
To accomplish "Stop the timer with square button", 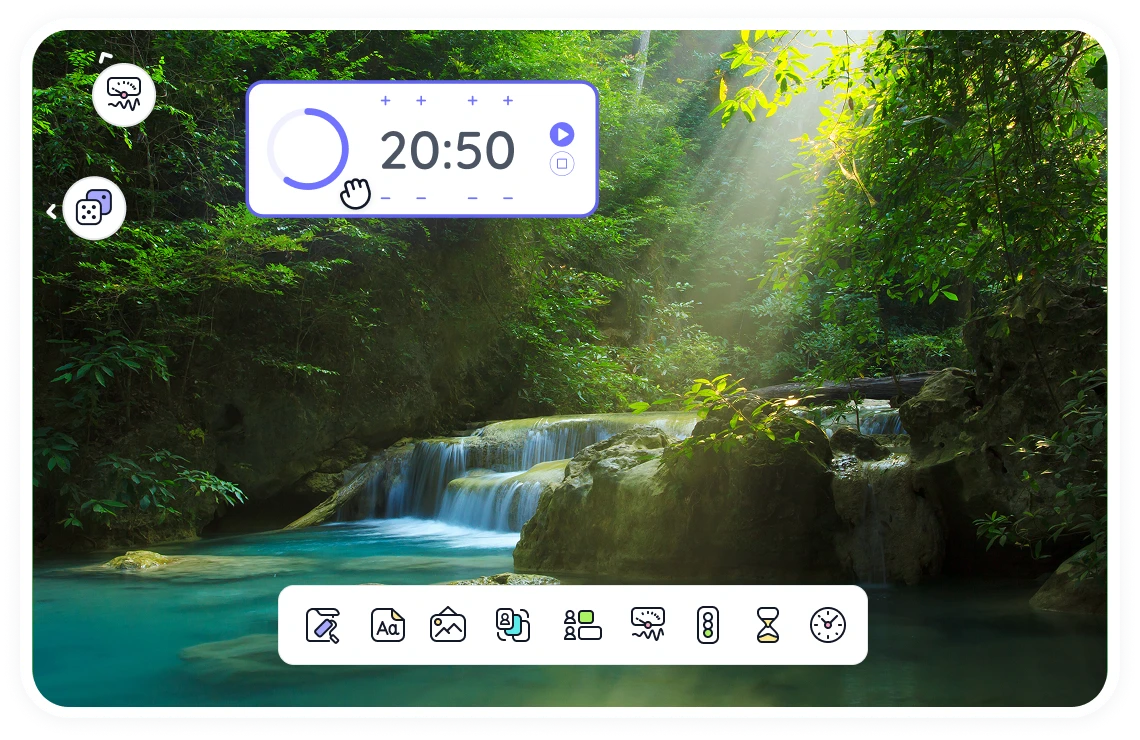I will coord(562,164).
